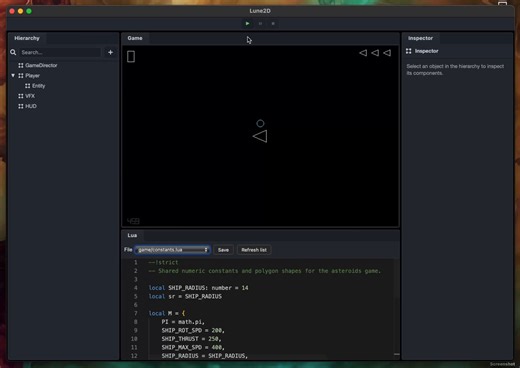The image size is (520, 368).
Task: Click the score rectangle in game view
Action: pyautogui.click(x=131, y=56)
